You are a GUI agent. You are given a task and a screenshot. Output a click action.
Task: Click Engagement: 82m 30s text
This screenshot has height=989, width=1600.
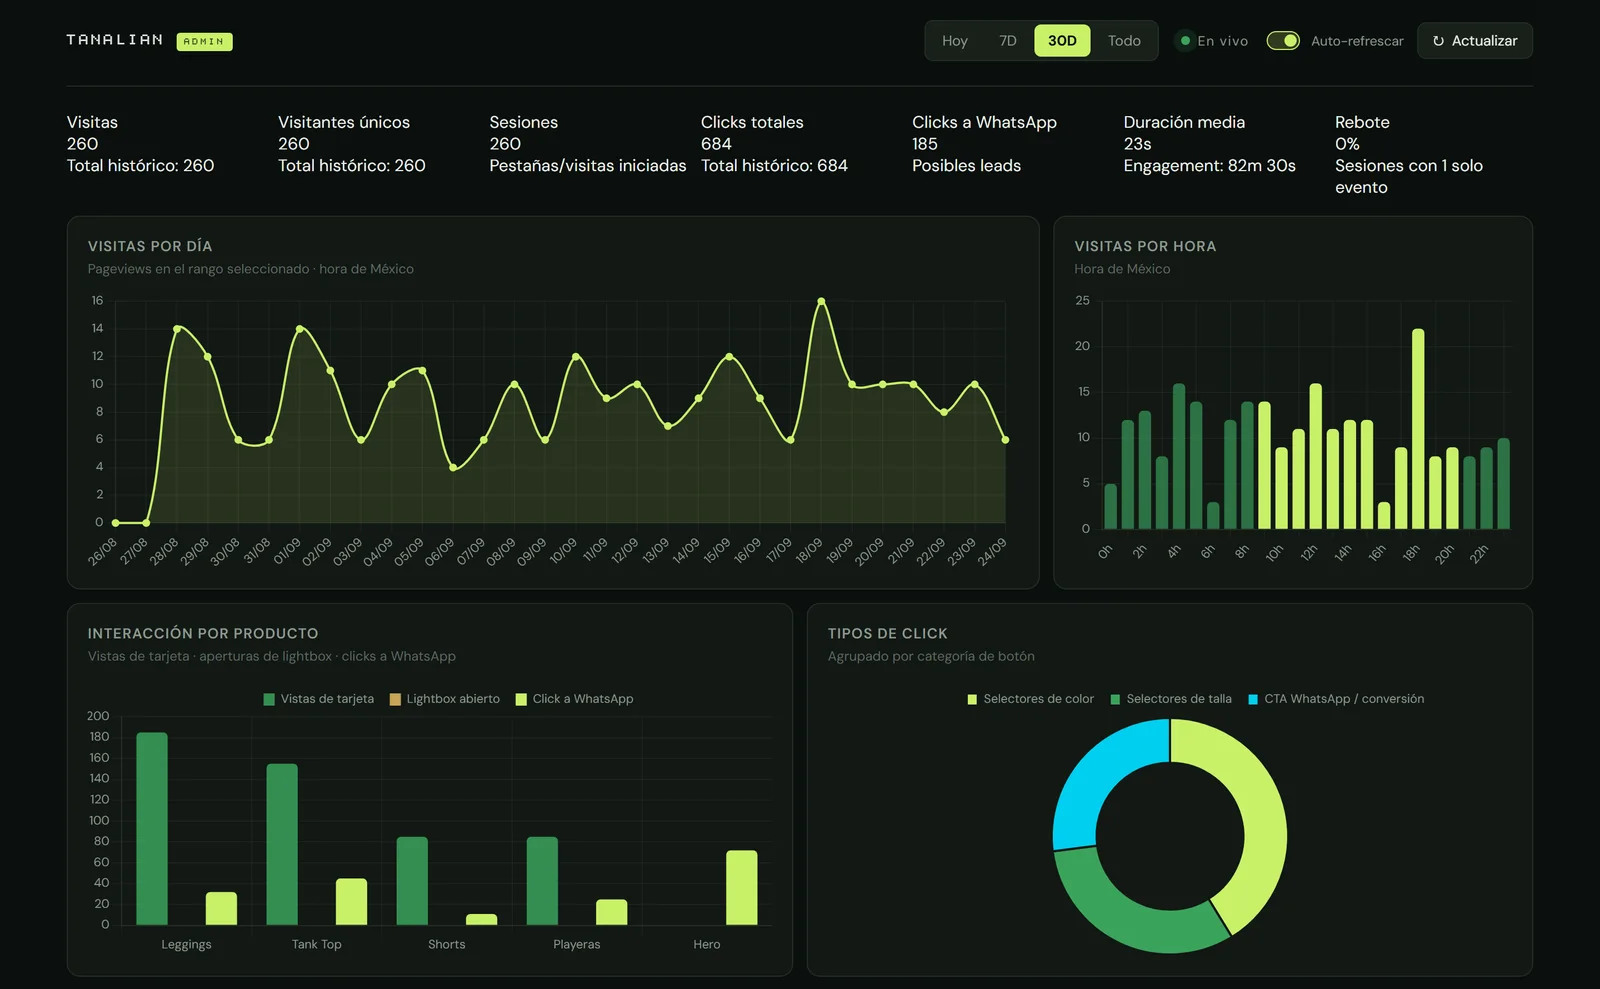[1209, 166]
